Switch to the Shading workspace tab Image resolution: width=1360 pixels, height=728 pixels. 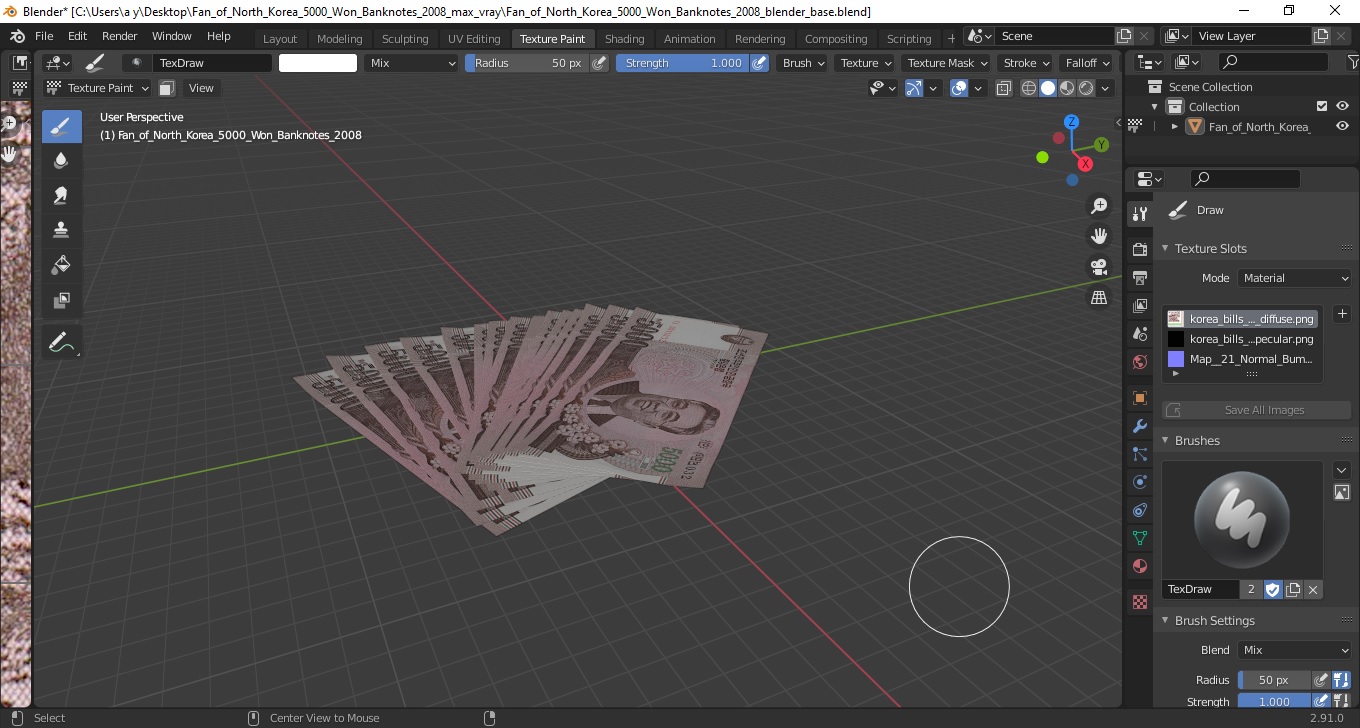click(624, 39)
